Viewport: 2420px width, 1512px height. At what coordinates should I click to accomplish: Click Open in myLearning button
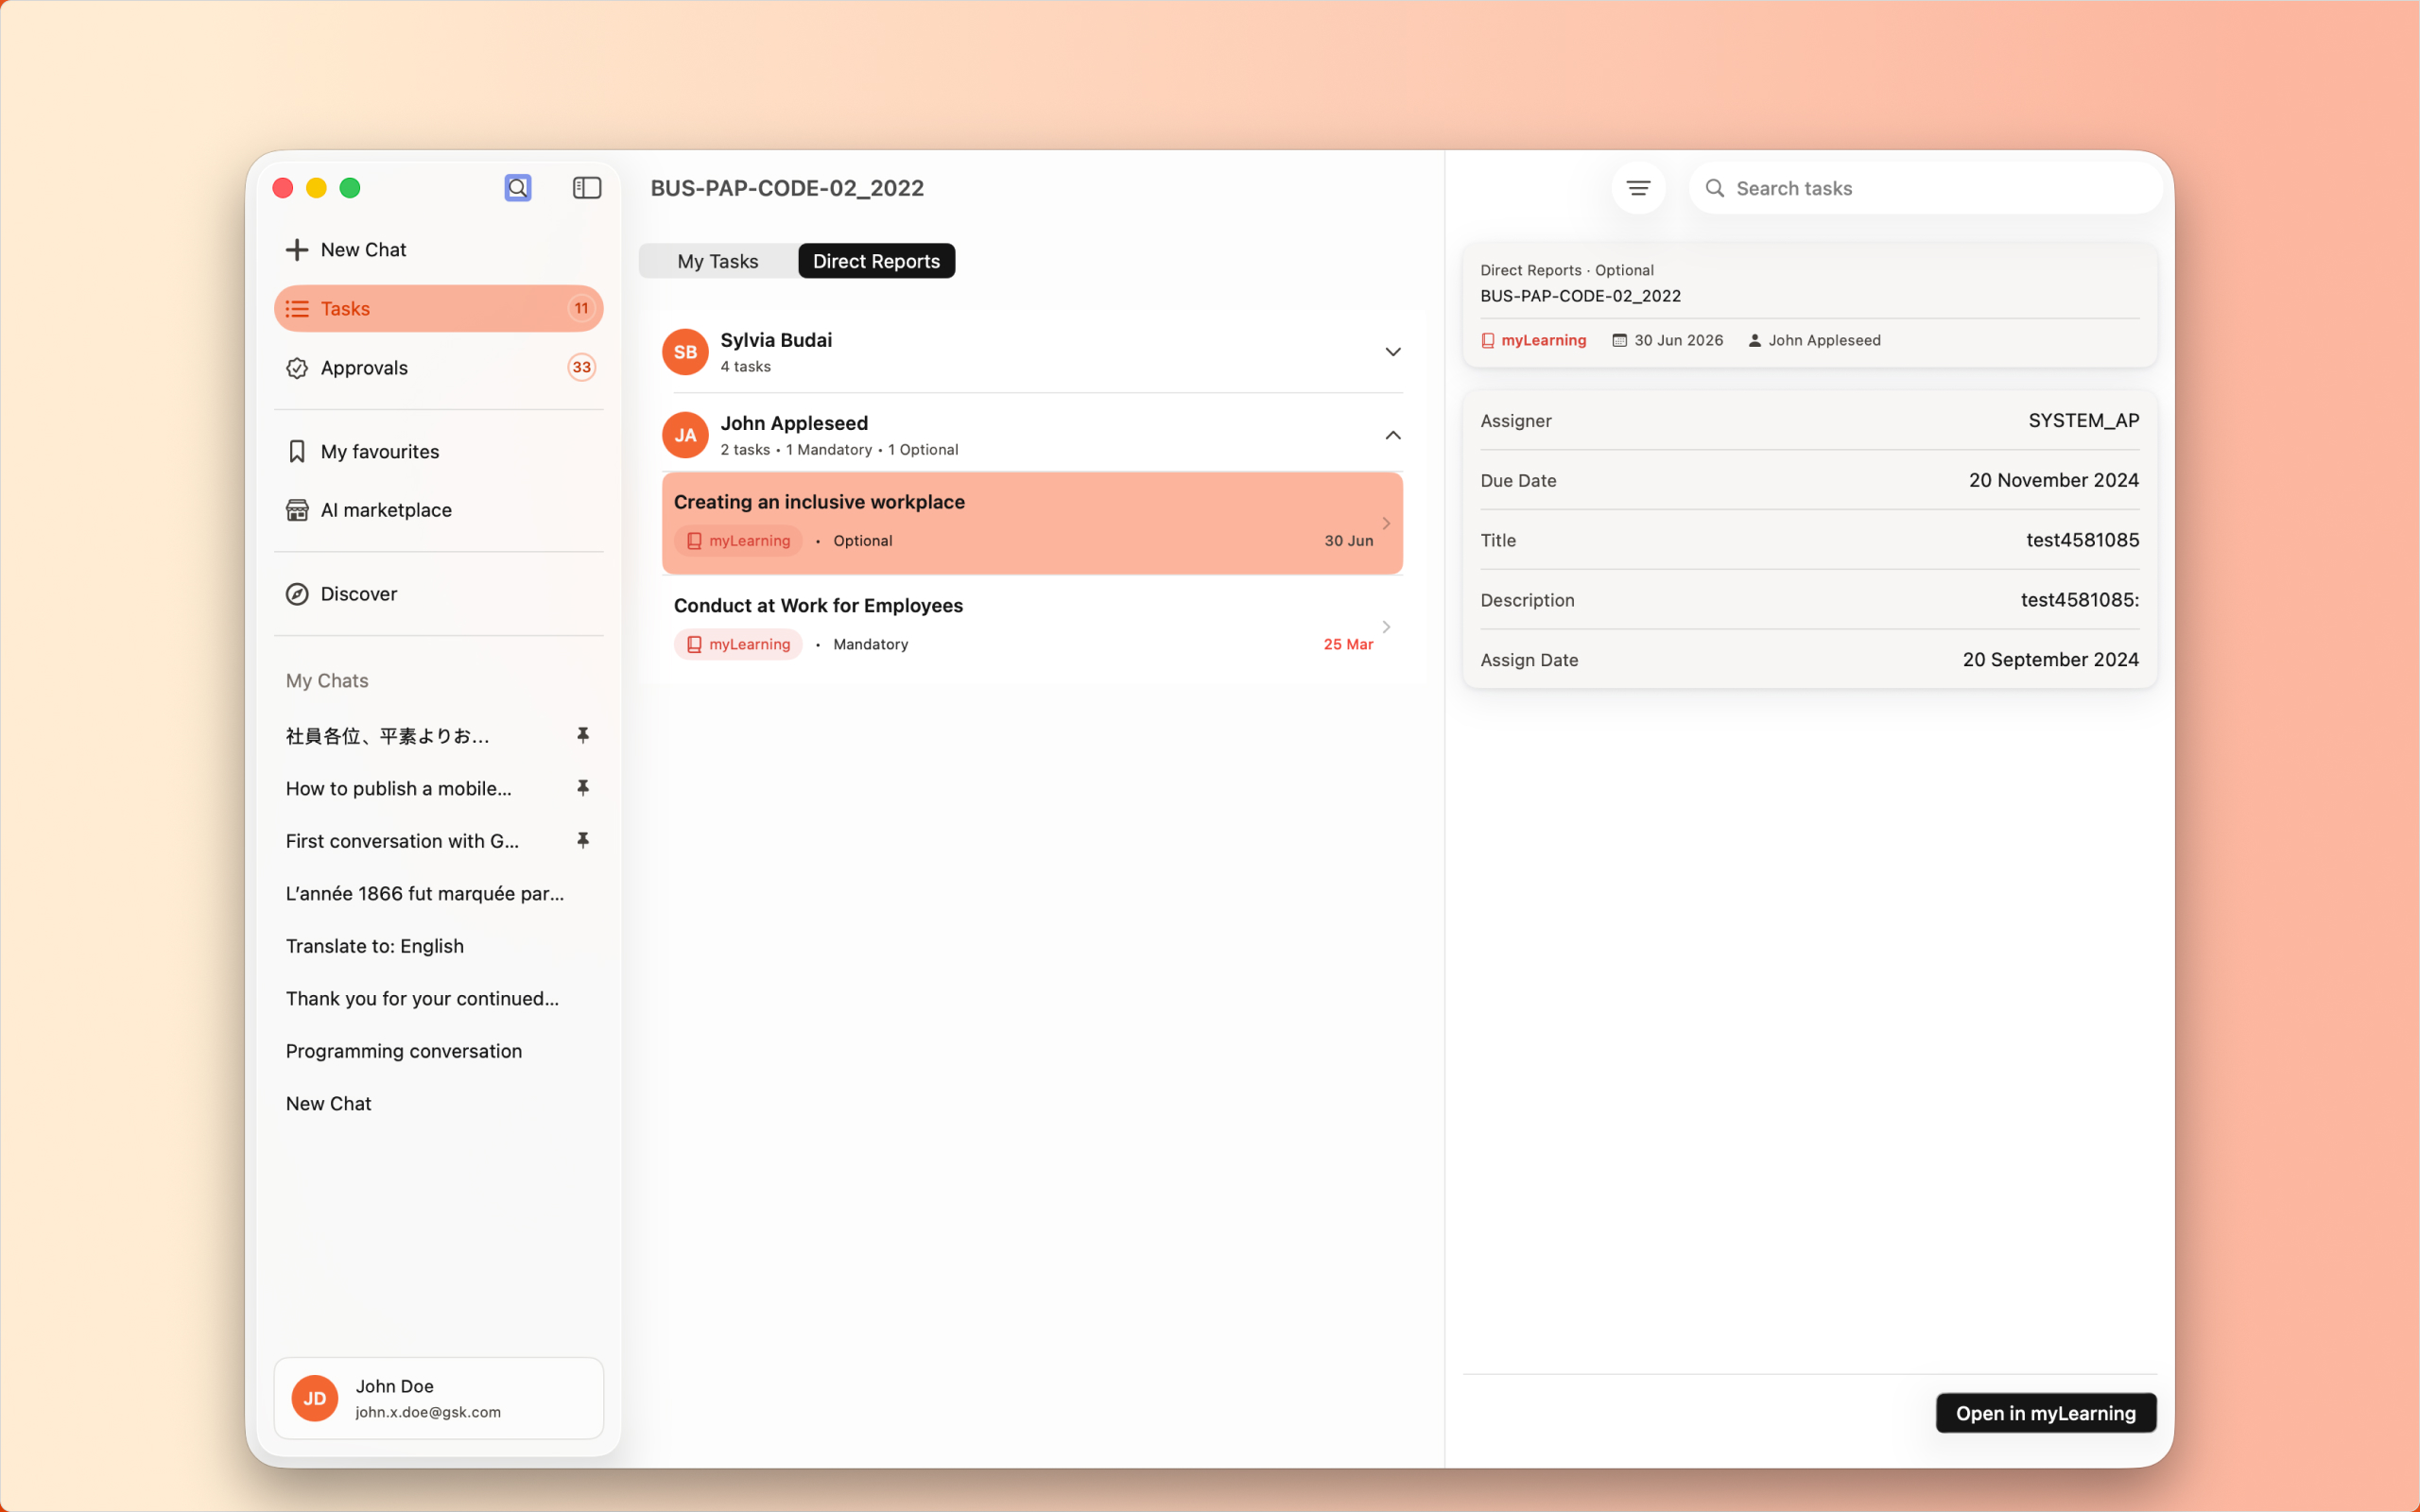tap(2045, 1413)
